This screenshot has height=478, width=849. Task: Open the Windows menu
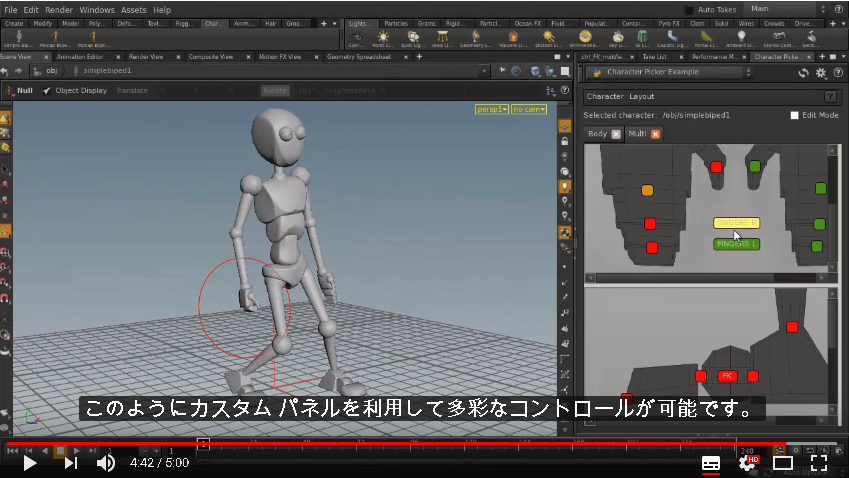pos(97,10)
